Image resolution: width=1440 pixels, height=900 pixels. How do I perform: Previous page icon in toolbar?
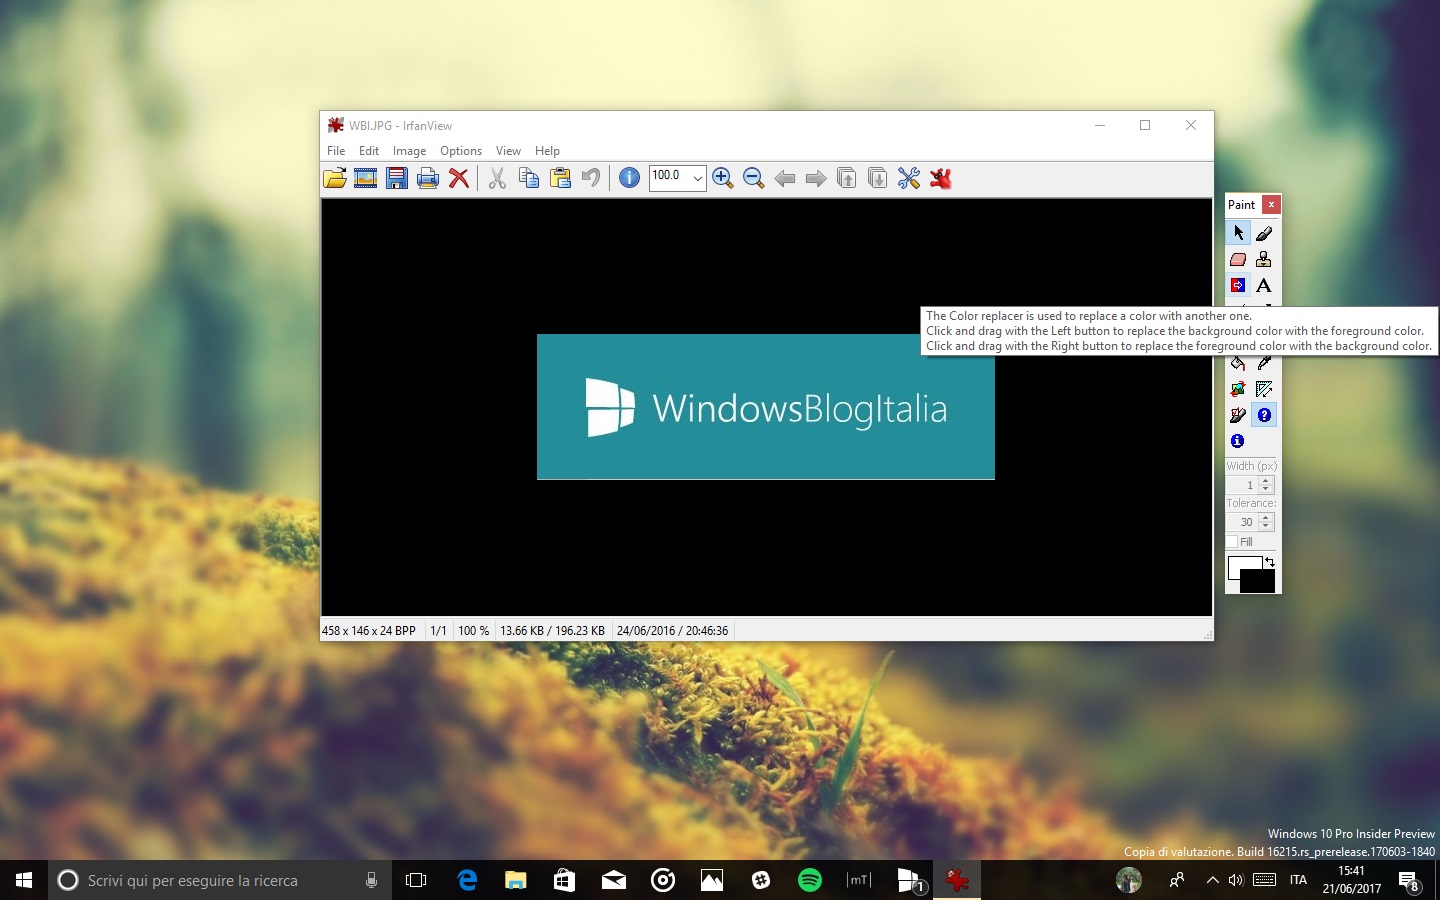click(847, 178)
